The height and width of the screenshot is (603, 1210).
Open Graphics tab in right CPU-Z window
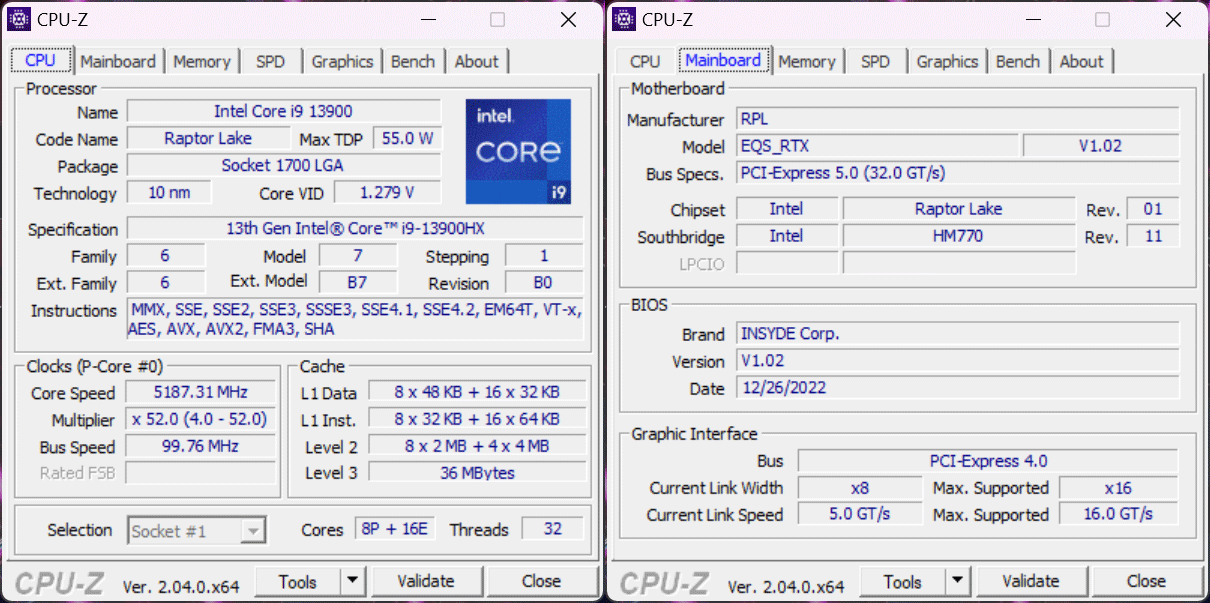947,61
